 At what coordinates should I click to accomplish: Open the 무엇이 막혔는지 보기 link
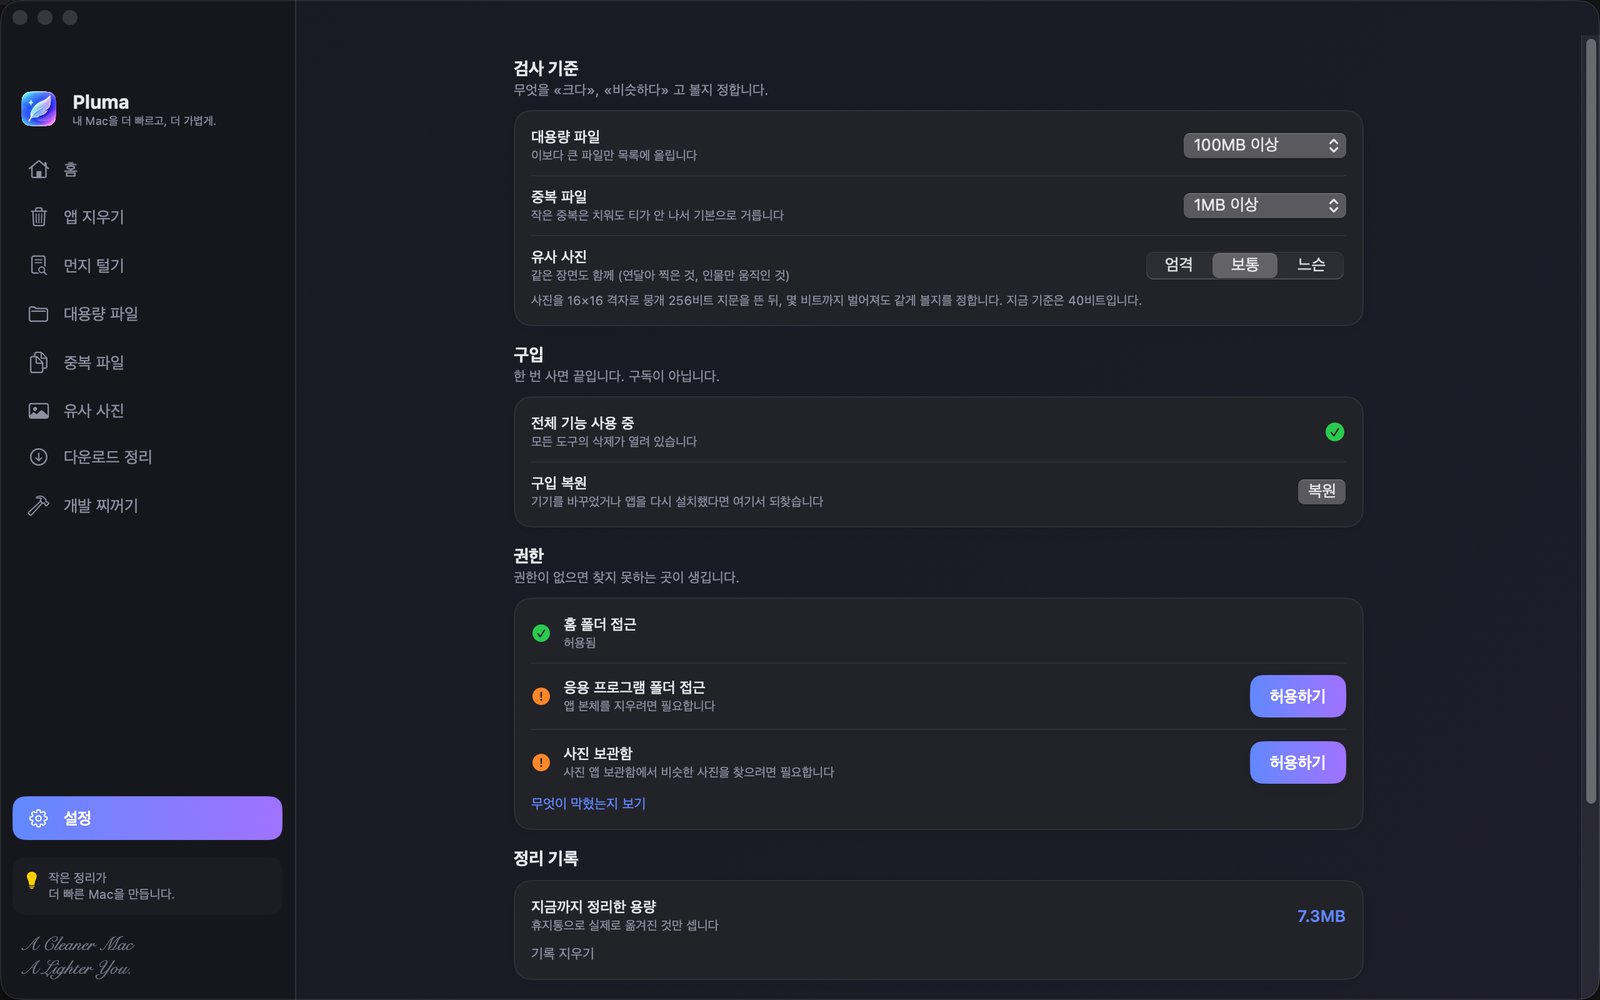(588, 803)
